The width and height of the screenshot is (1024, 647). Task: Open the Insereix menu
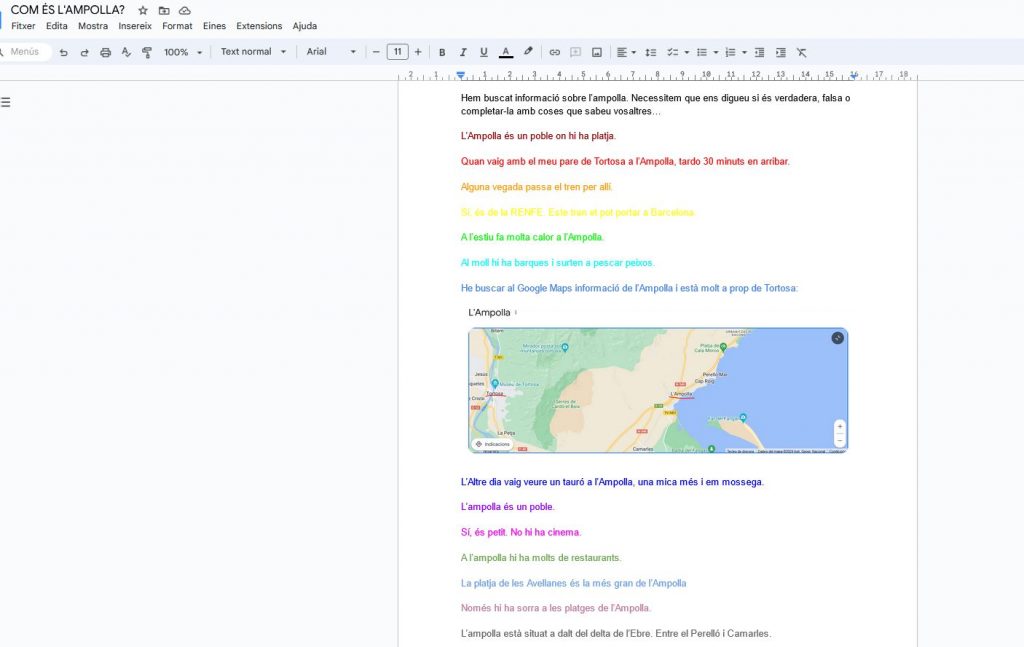[x=135, y=26]
